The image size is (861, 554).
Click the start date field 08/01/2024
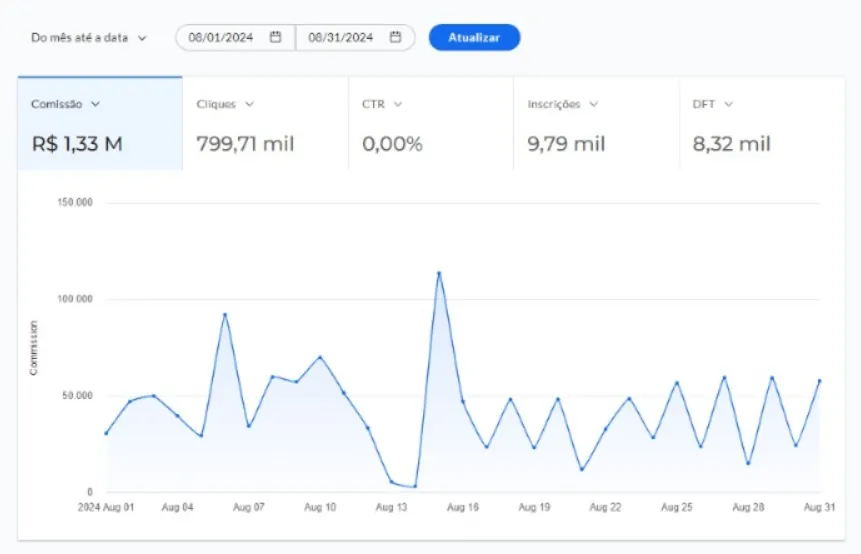[x=221, y=38]
